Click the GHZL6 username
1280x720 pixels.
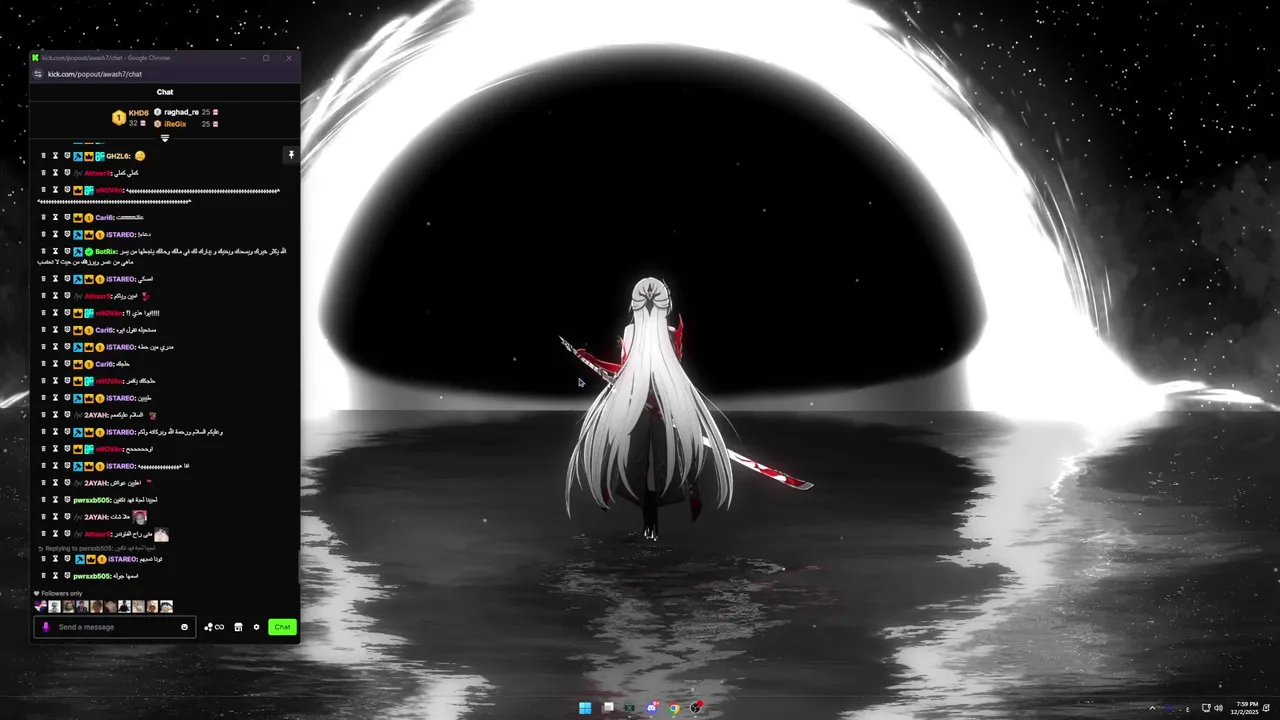click(118, 156)
